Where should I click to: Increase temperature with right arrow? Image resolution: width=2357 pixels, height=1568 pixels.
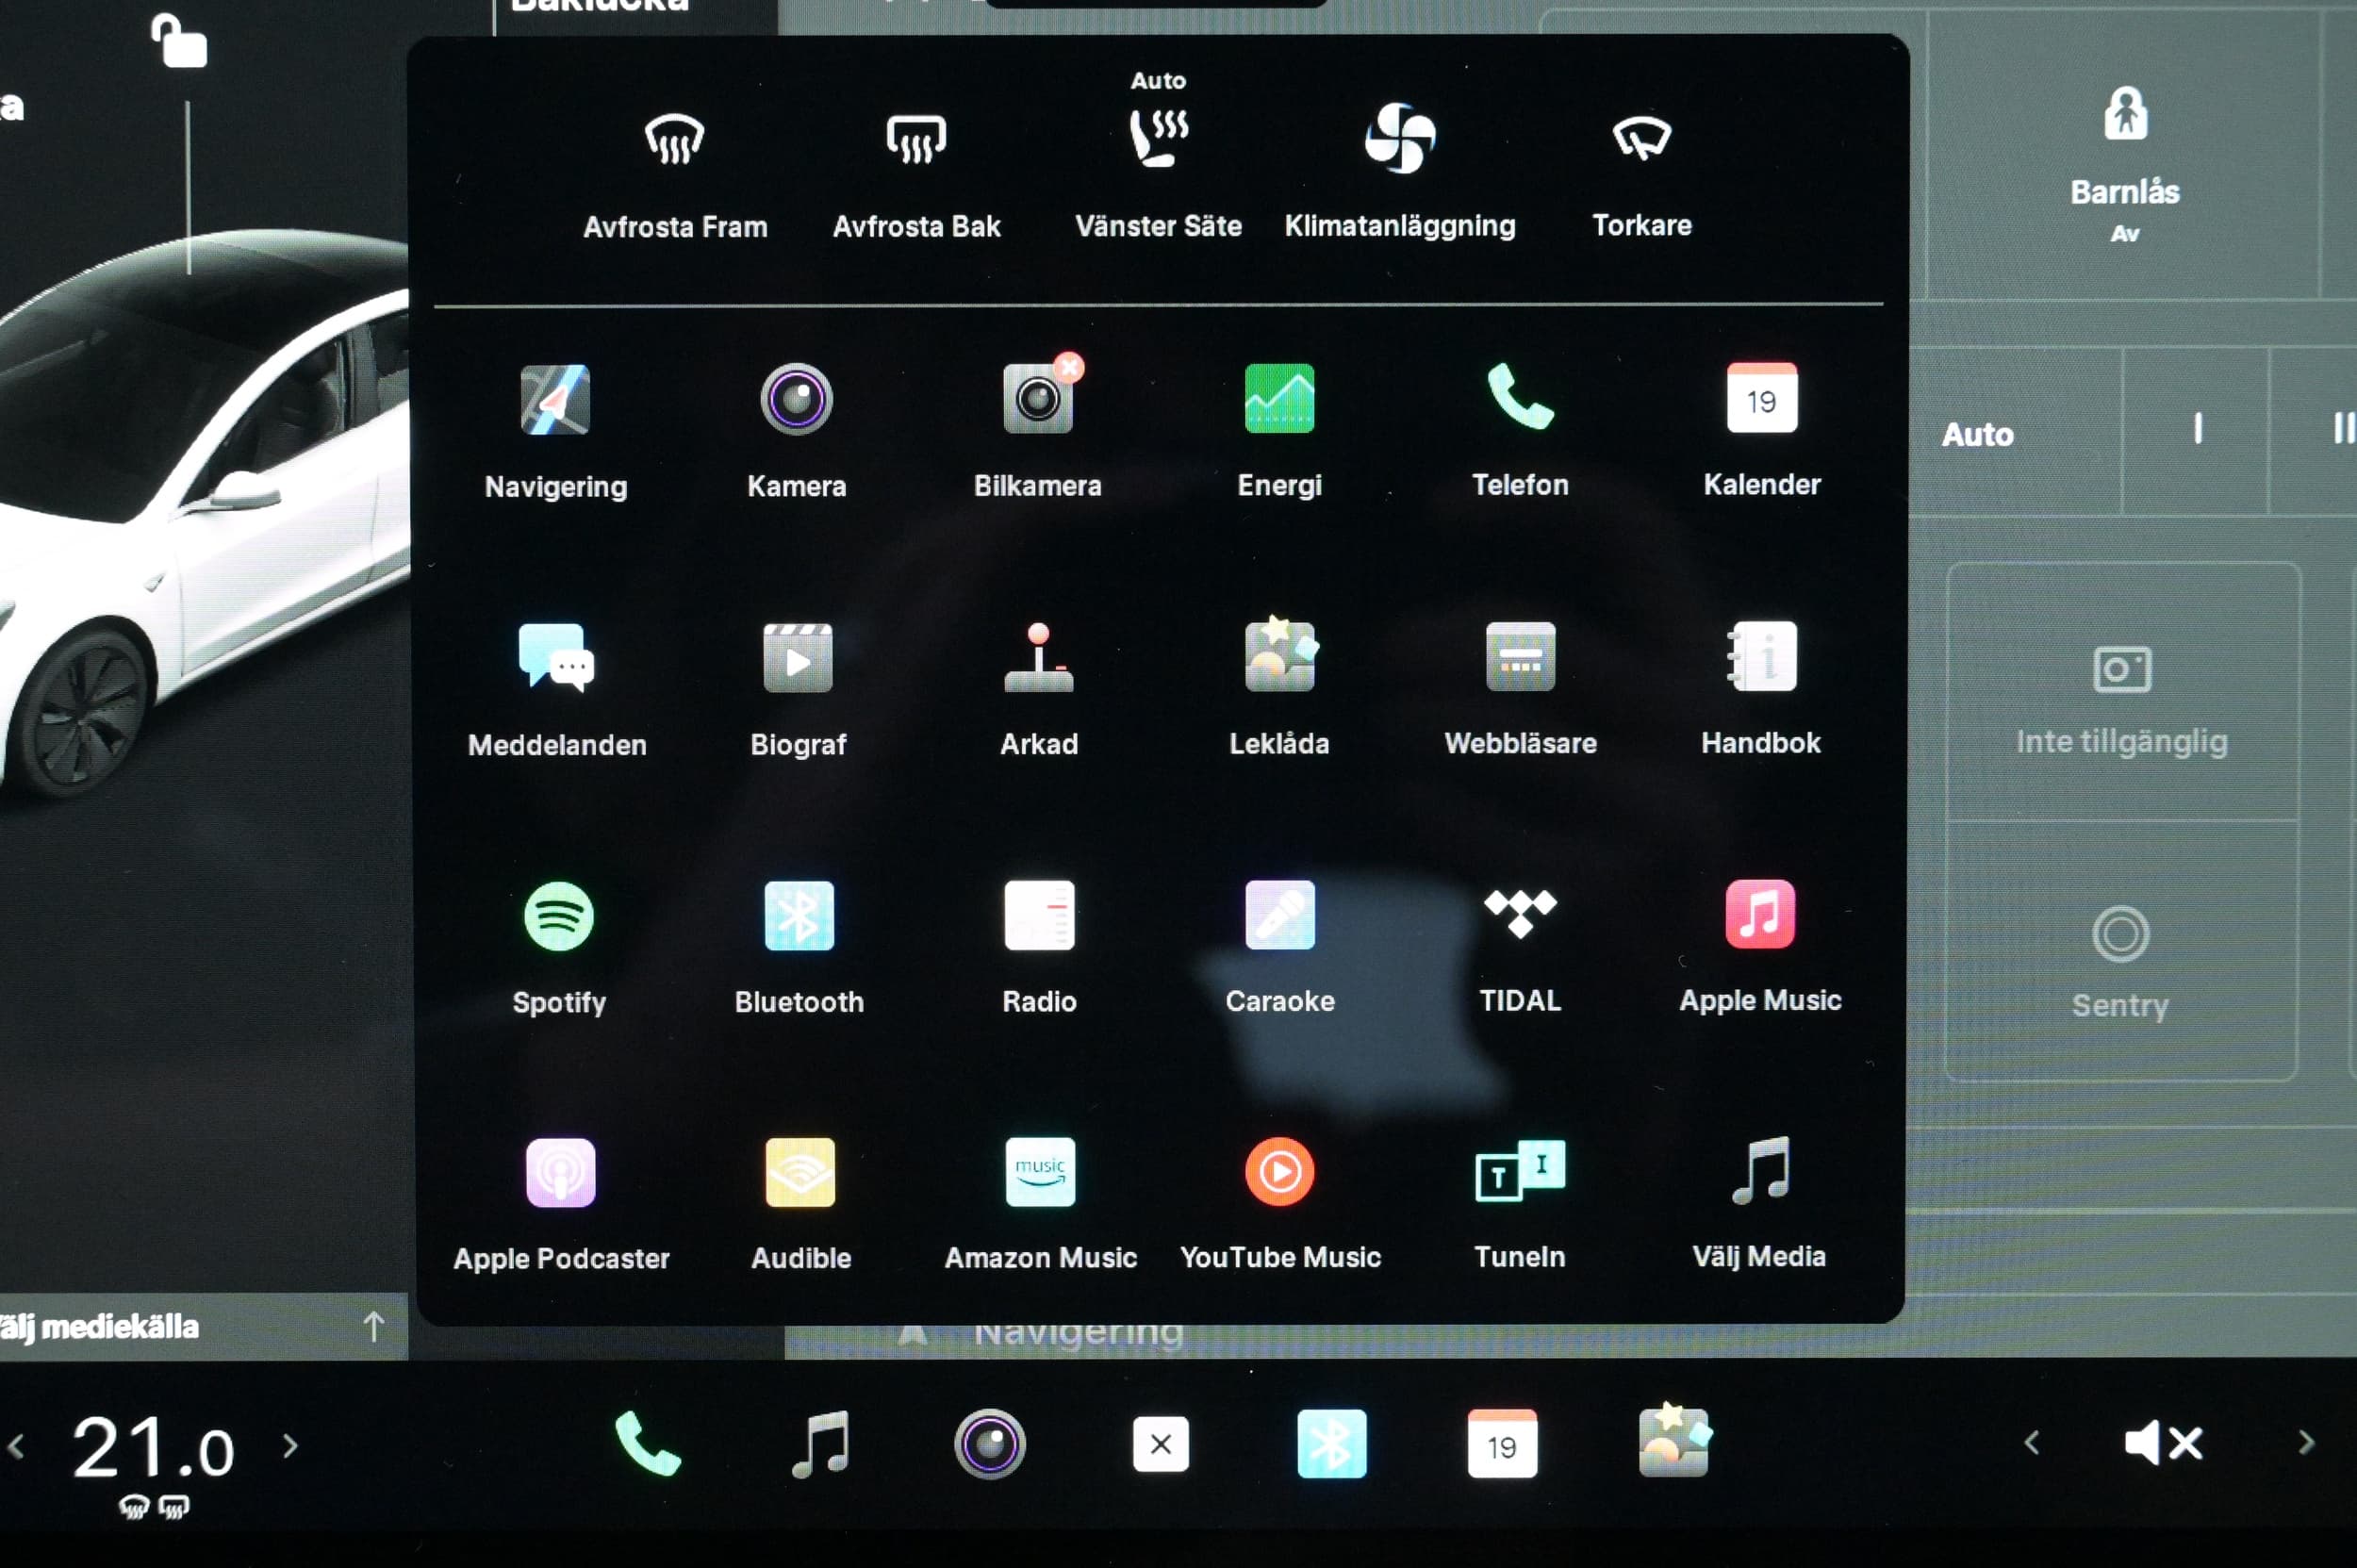point(290,1445)
